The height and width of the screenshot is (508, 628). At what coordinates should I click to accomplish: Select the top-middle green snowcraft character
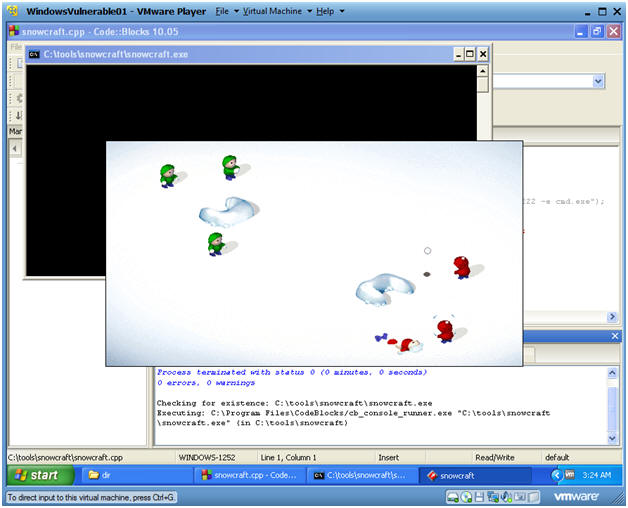click(230, 167)
